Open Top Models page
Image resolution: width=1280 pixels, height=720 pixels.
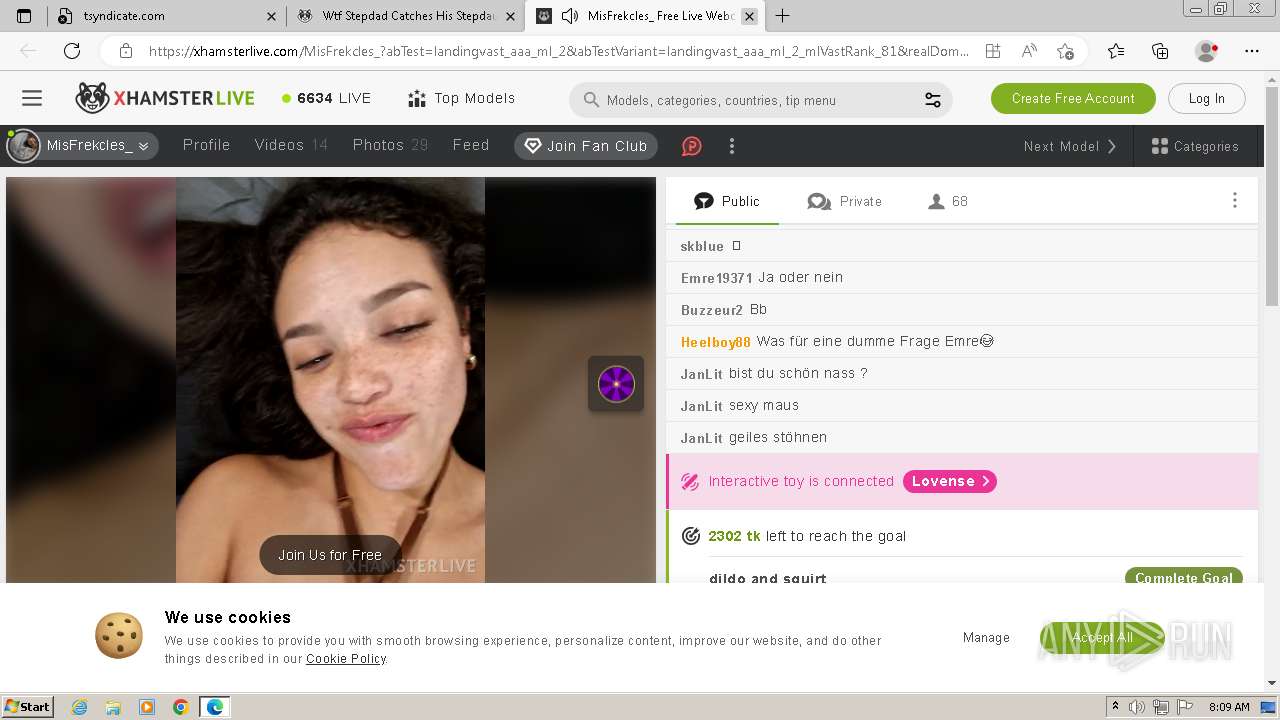click(x=461, y=98)
